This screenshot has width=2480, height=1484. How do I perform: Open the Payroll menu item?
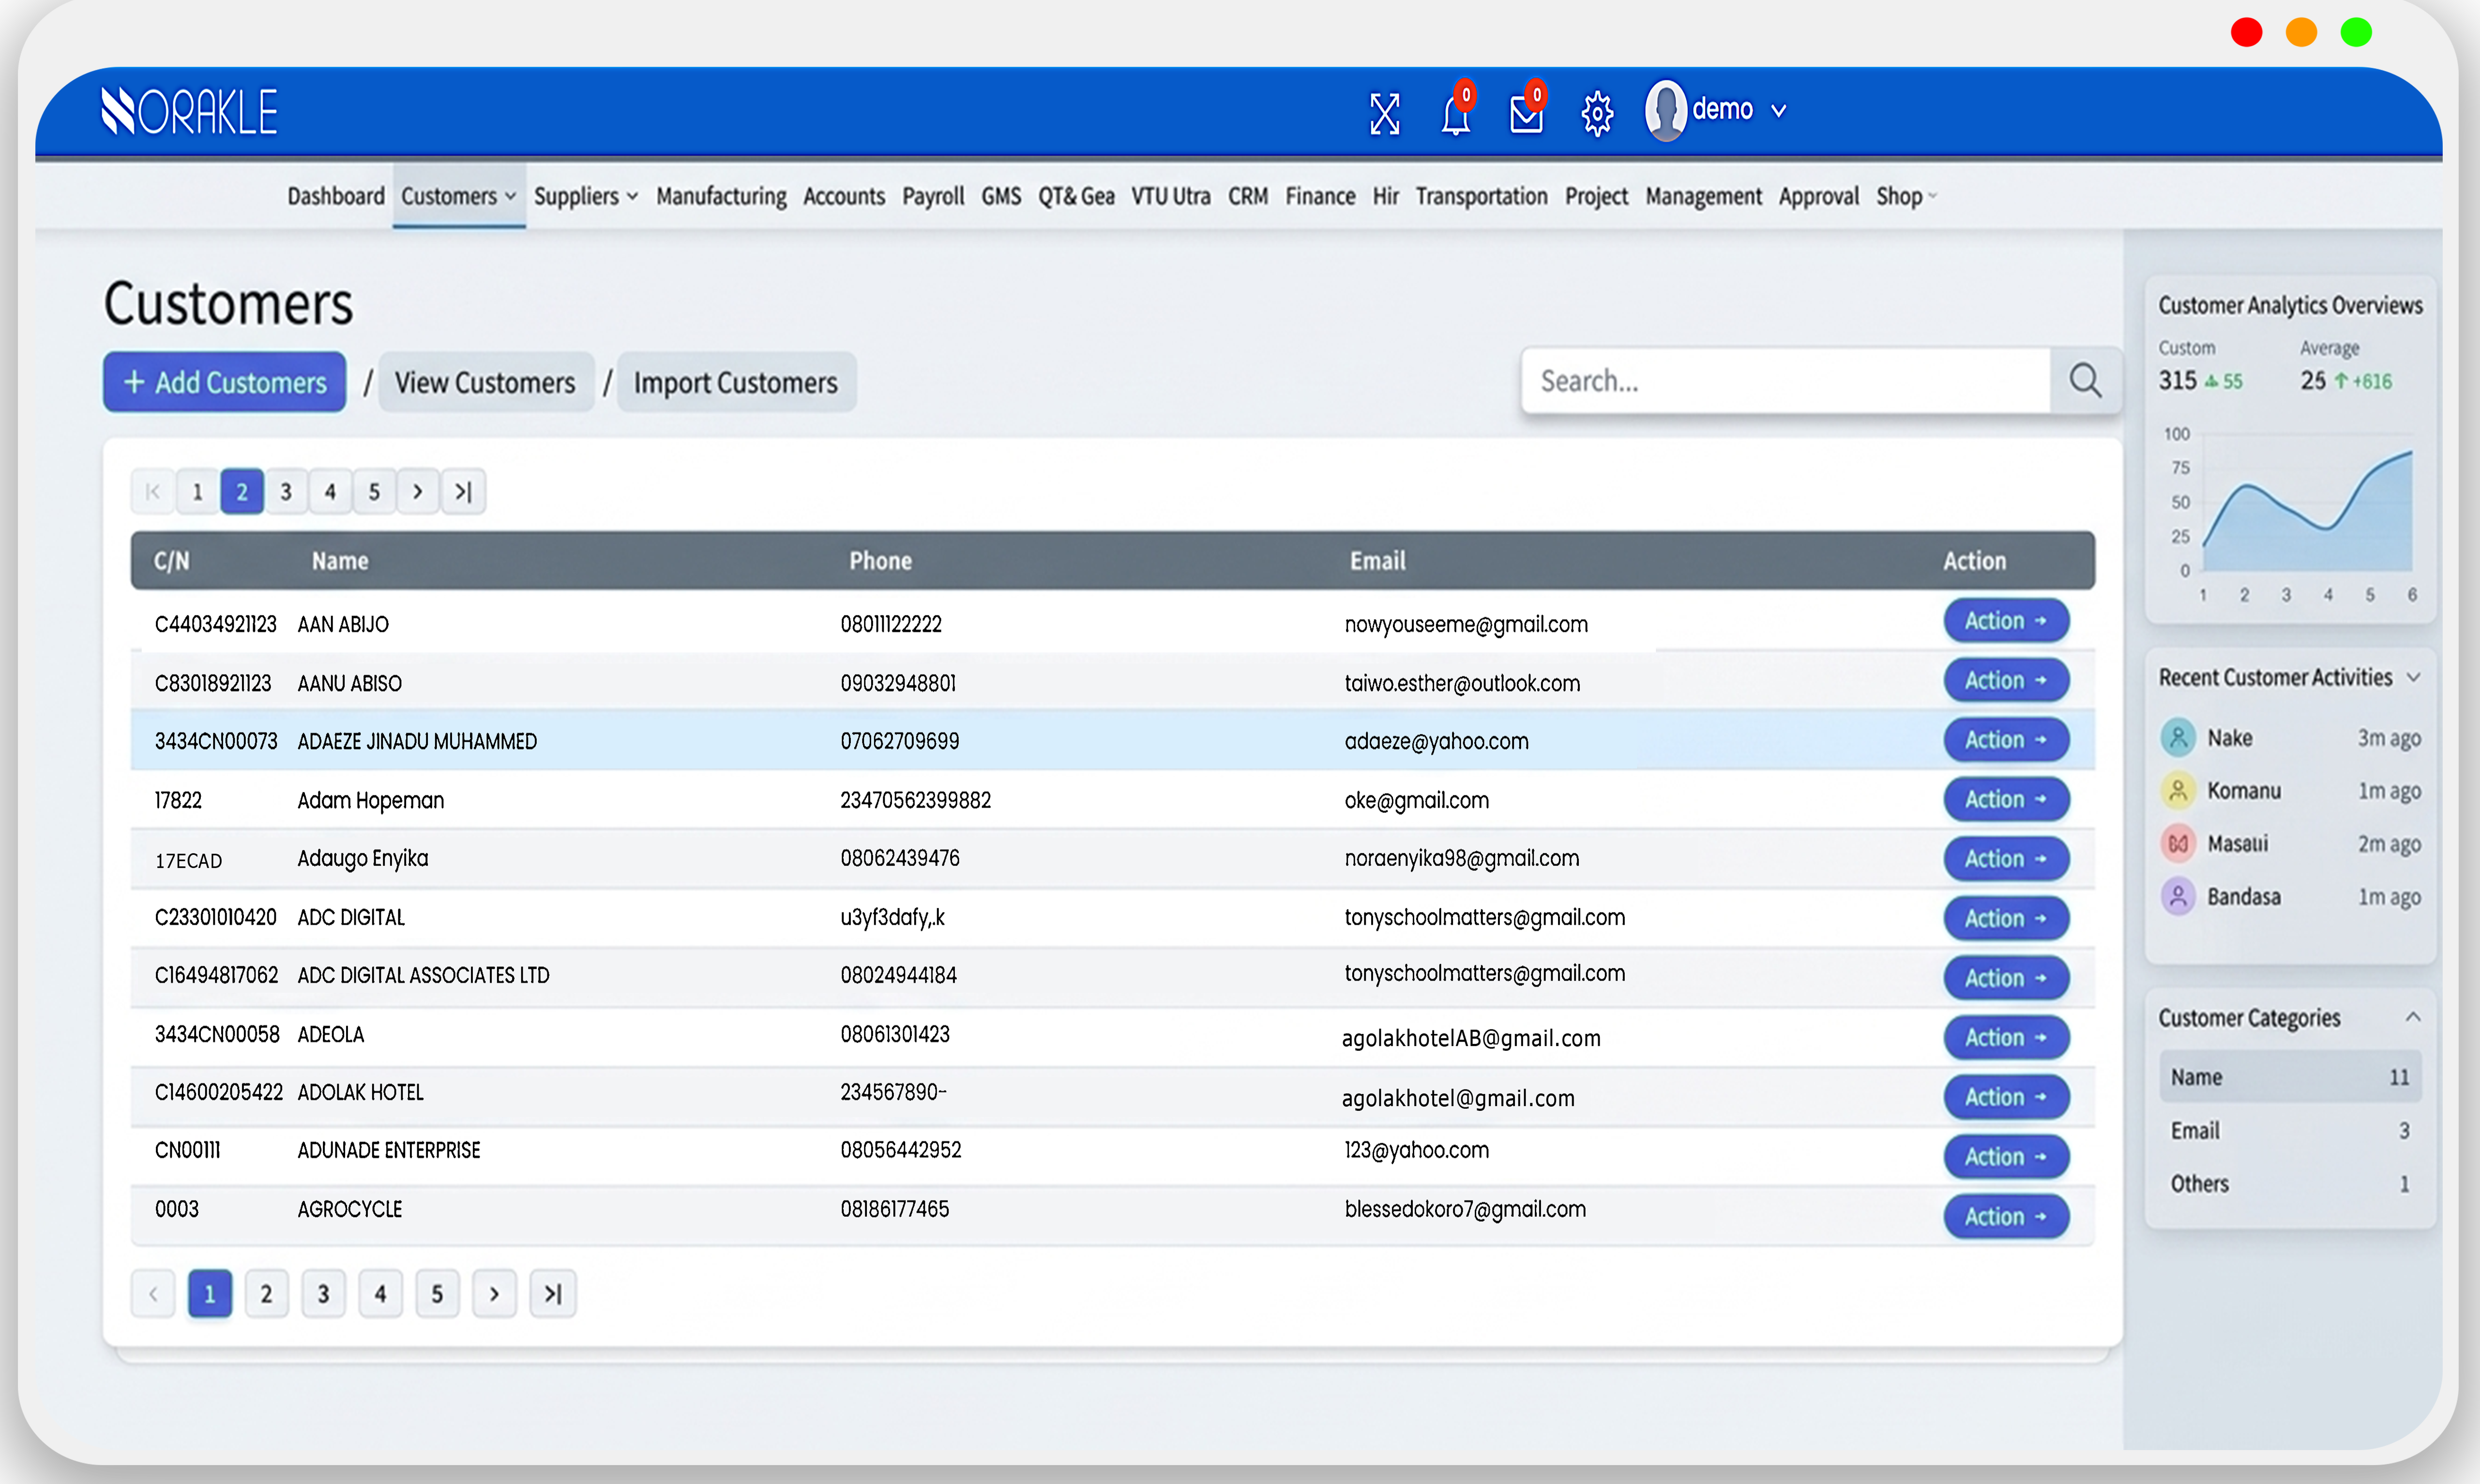[x=932, y=196]
